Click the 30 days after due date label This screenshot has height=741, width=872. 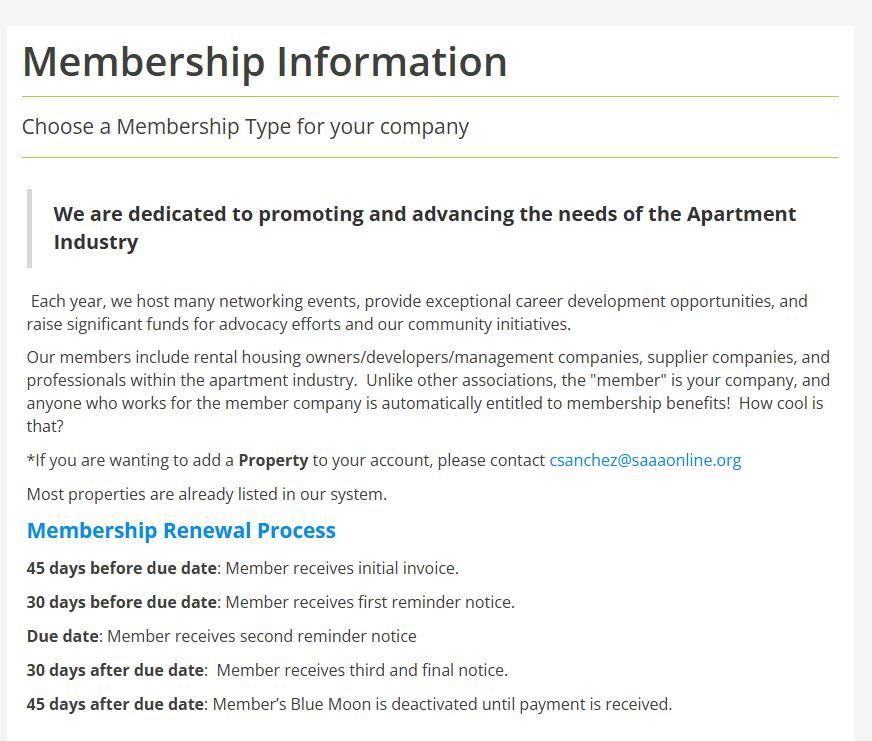(x=115, y=670)
